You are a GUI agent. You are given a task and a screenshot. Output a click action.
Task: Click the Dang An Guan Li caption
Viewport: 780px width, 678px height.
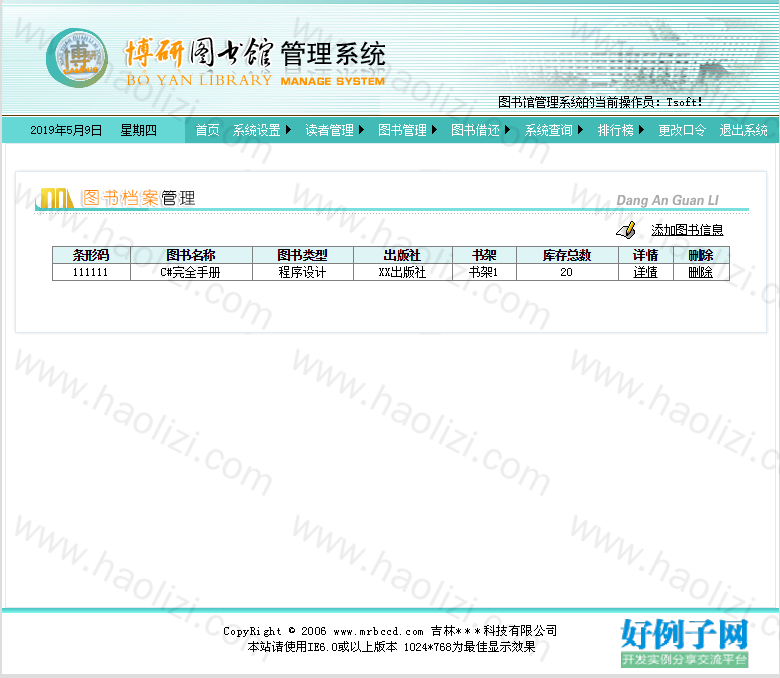point(668,200)
